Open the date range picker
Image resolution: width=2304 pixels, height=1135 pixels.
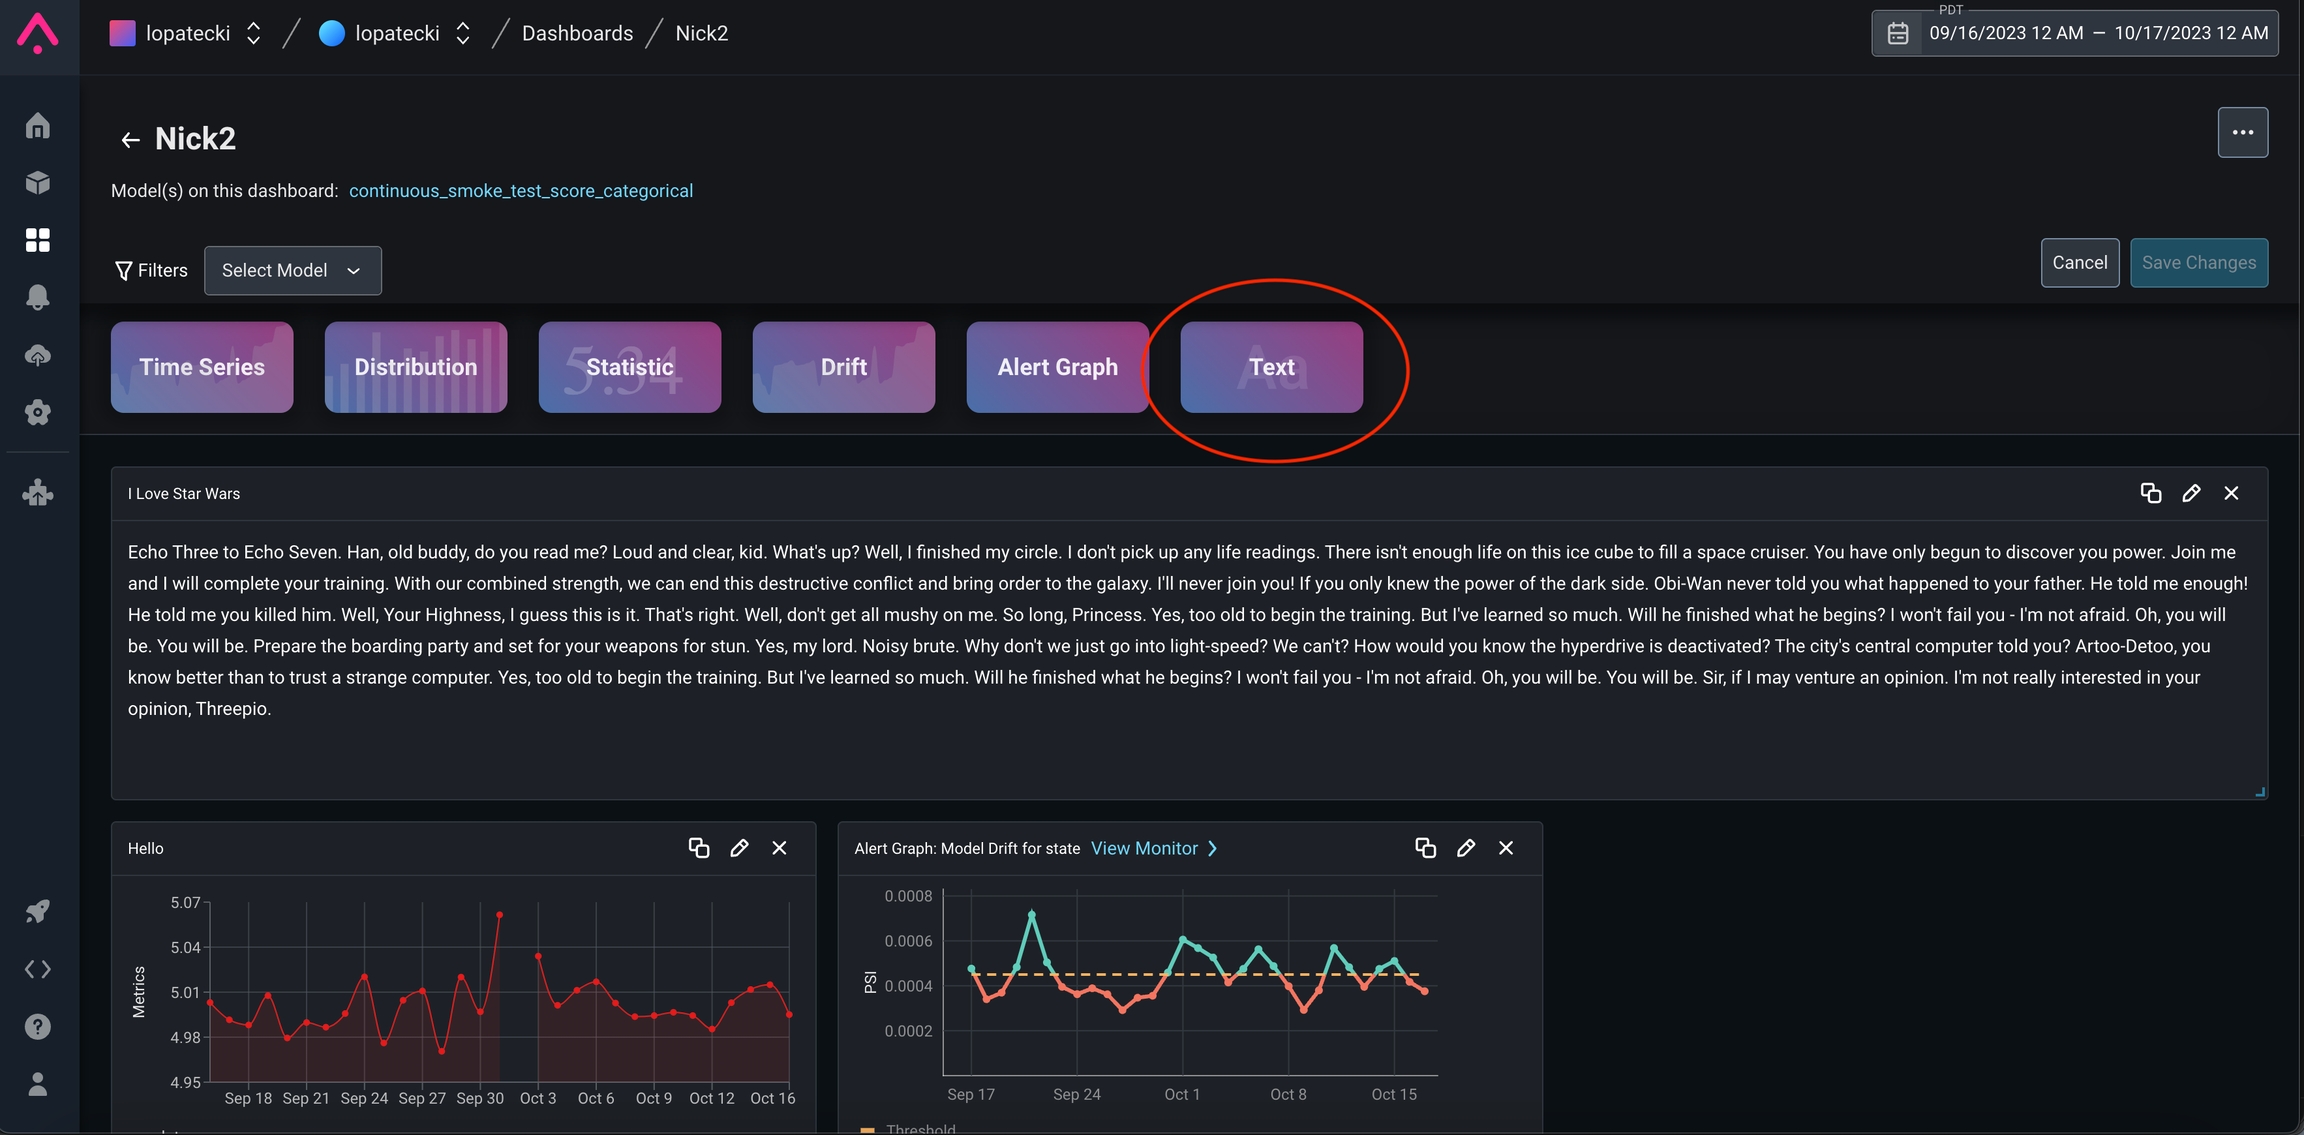point(2075,33)
